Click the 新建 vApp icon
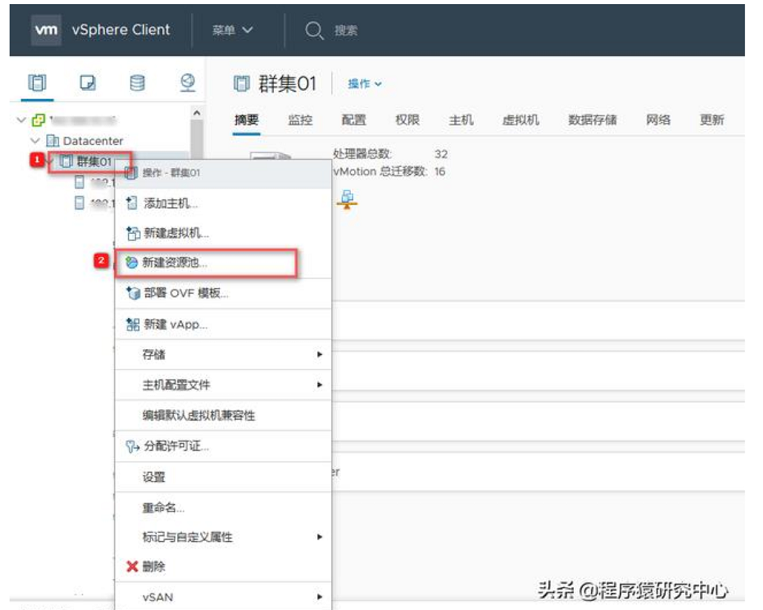Viewport: 763px width, 610px height. [x=132, y=324]
